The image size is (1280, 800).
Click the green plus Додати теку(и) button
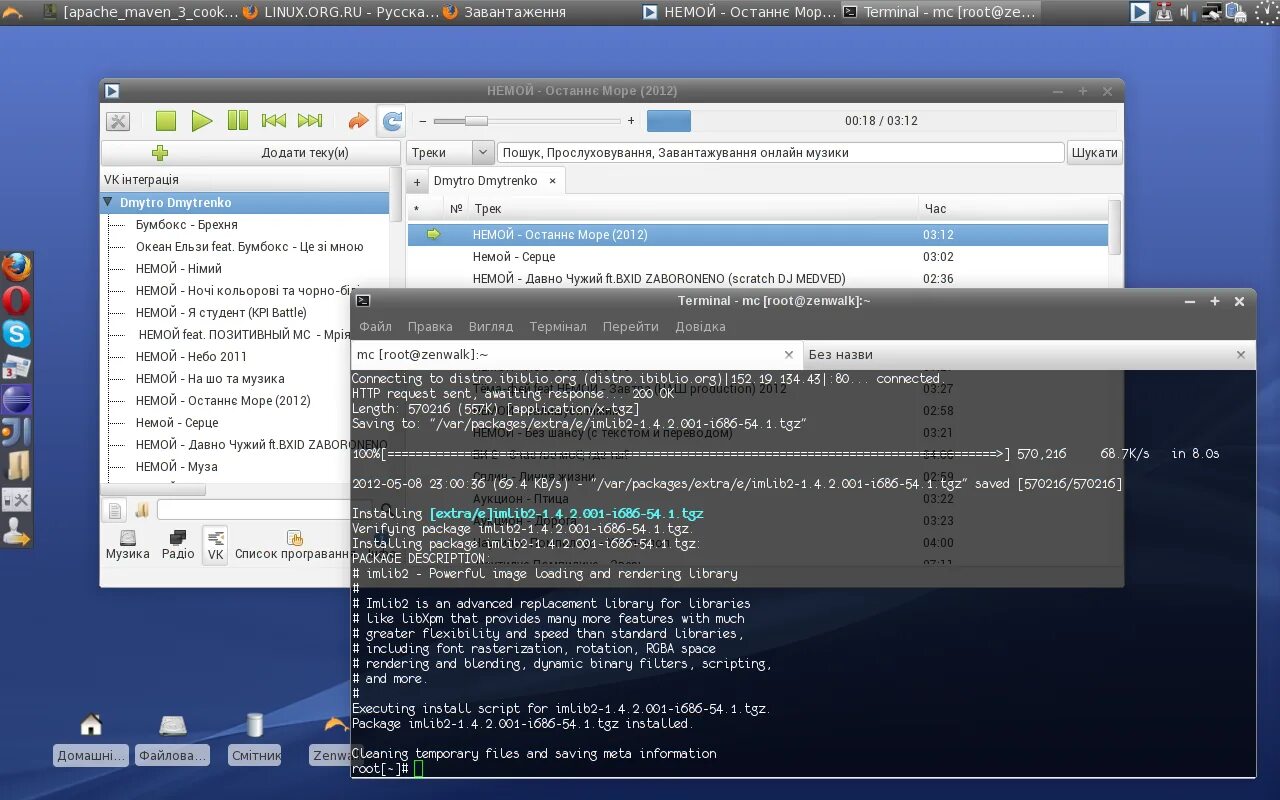(251, 153)
